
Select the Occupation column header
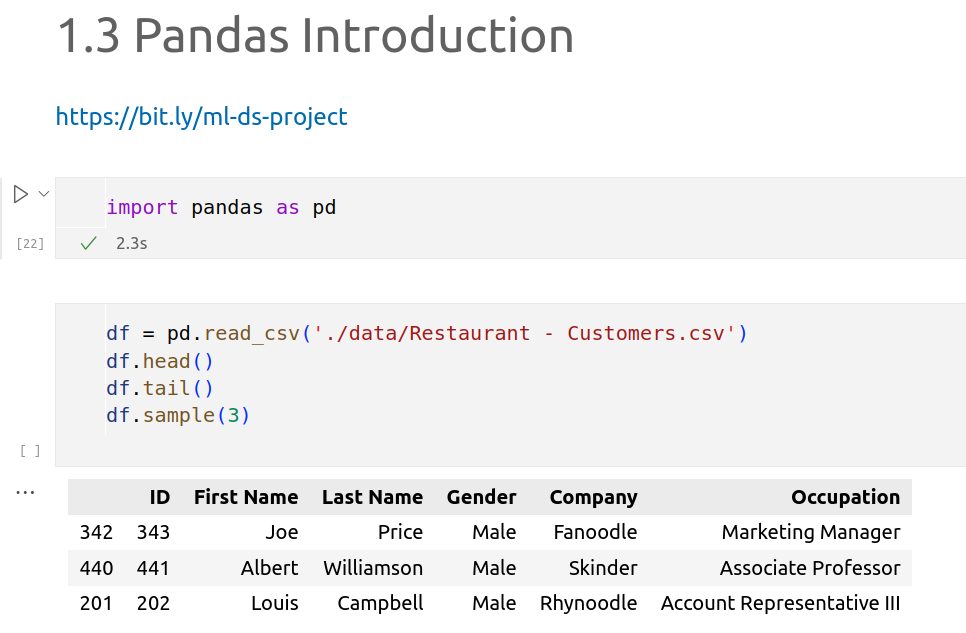tap(845, 497)
